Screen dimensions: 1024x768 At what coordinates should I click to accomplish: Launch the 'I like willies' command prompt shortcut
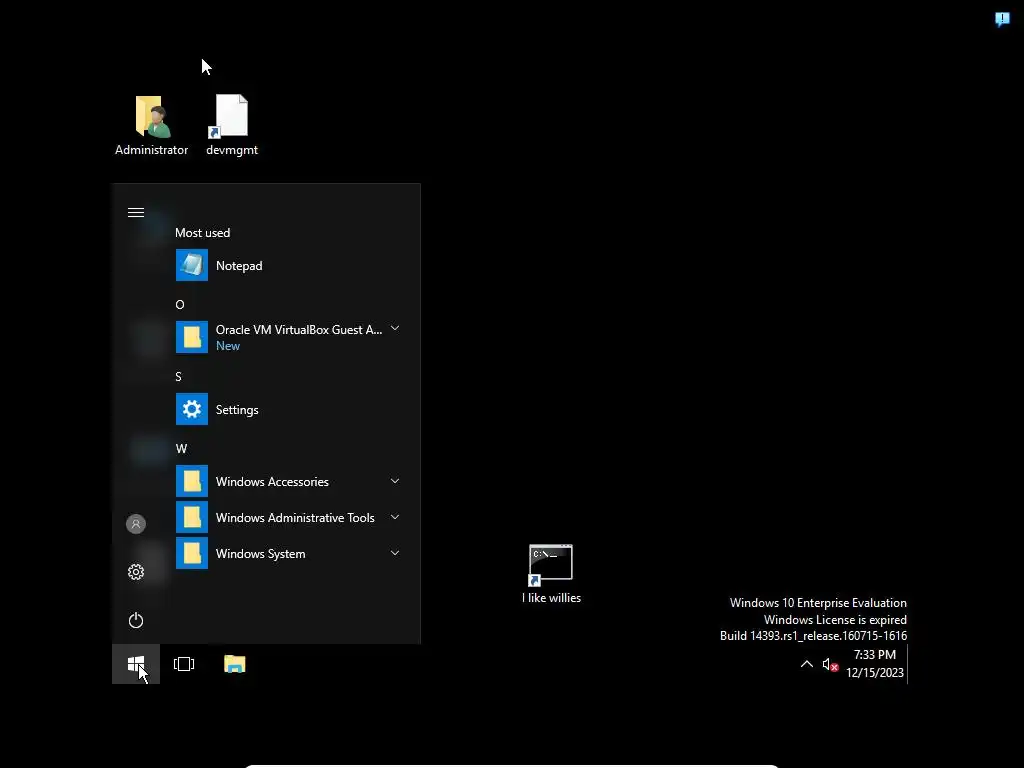pos(551,574)
